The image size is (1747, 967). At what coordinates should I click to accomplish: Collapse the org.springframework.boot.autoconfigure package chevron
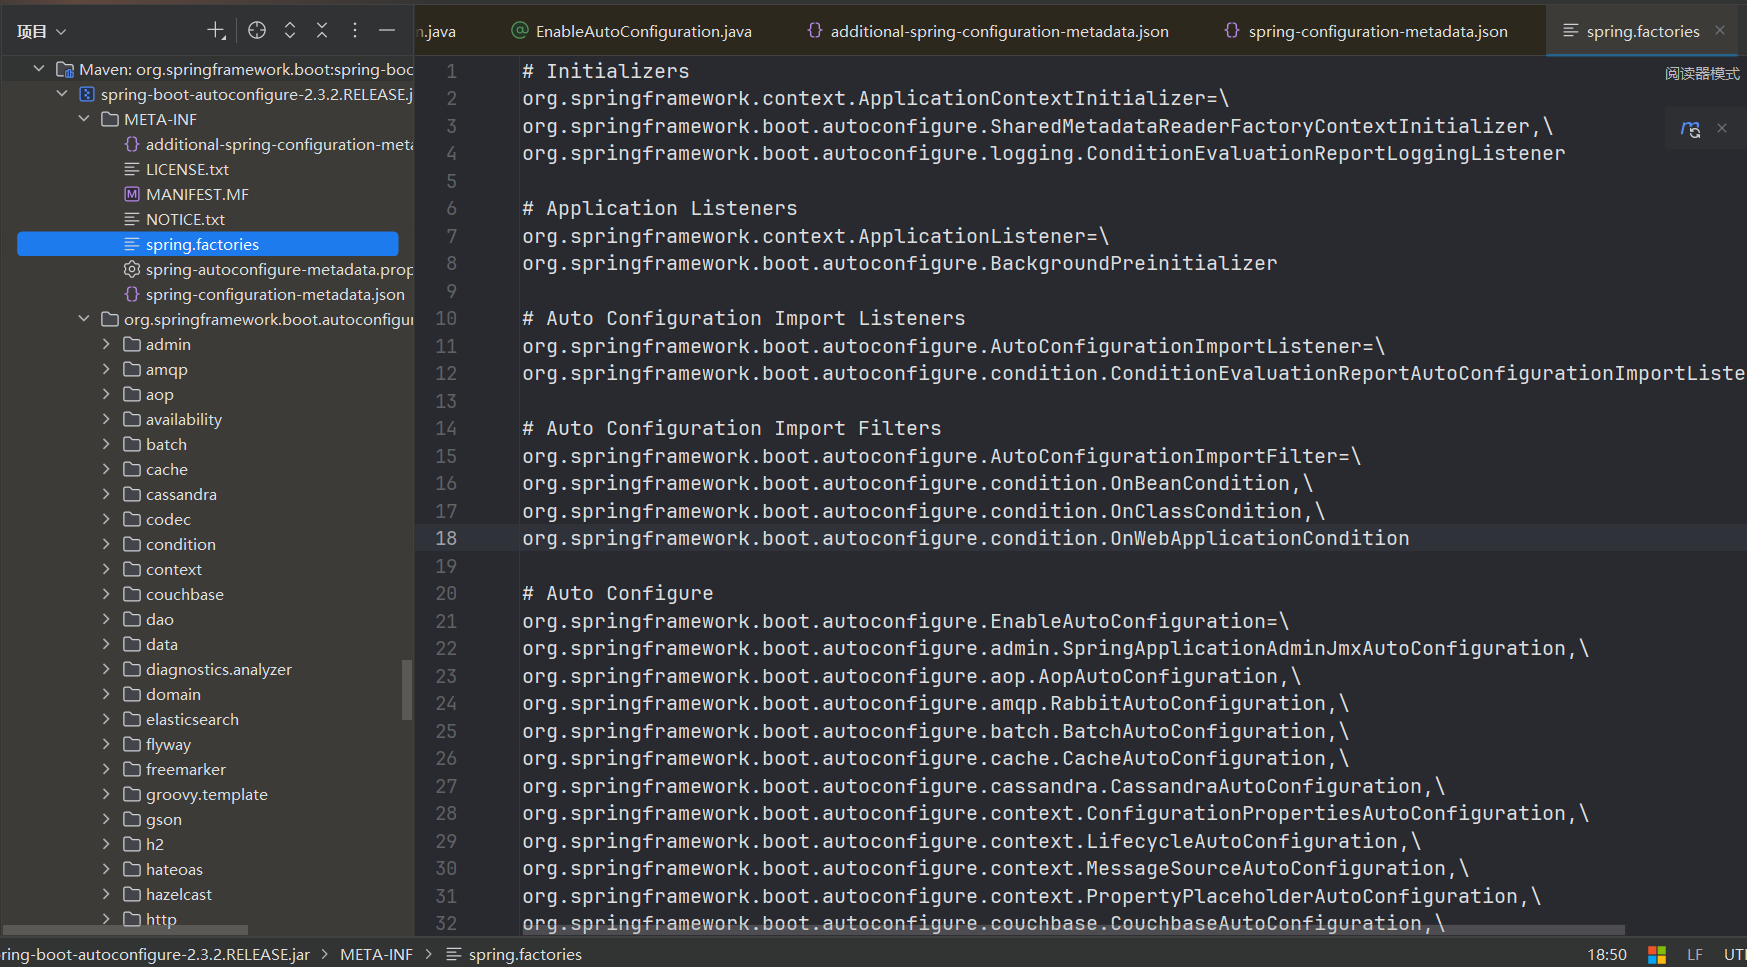(84, 319)
